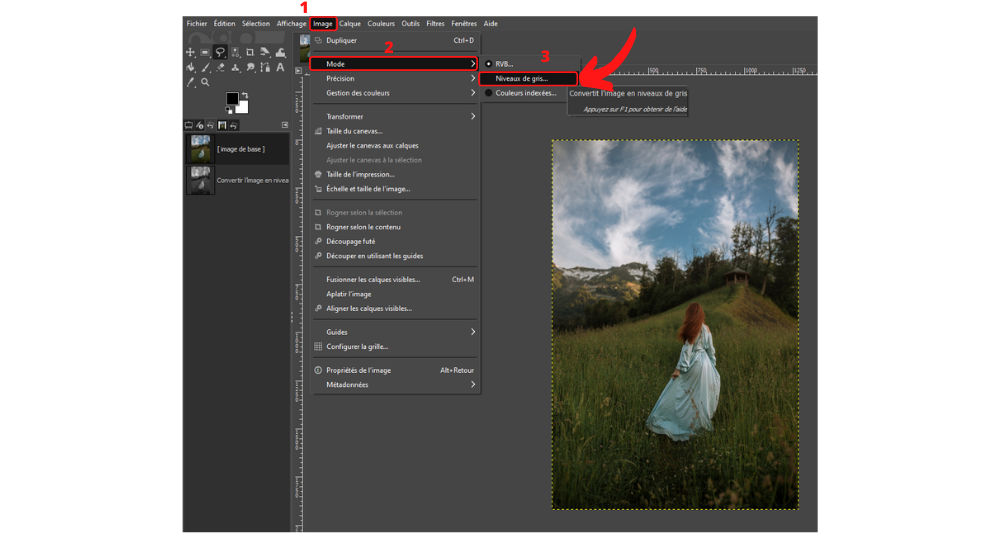Expand the Gestion des couleurs submenu arrow
The image size is (1000, 560).
[473, 93]
